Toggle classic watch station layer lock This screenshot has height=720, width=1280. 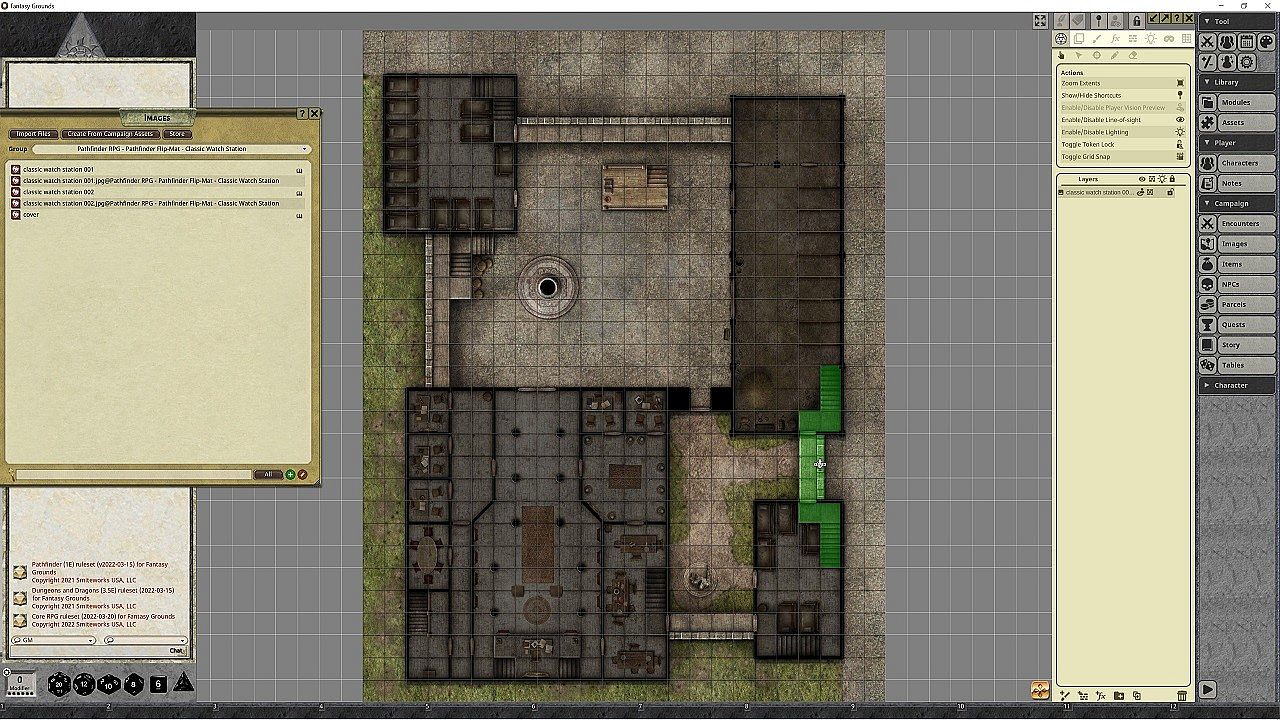coord(1171,192)
